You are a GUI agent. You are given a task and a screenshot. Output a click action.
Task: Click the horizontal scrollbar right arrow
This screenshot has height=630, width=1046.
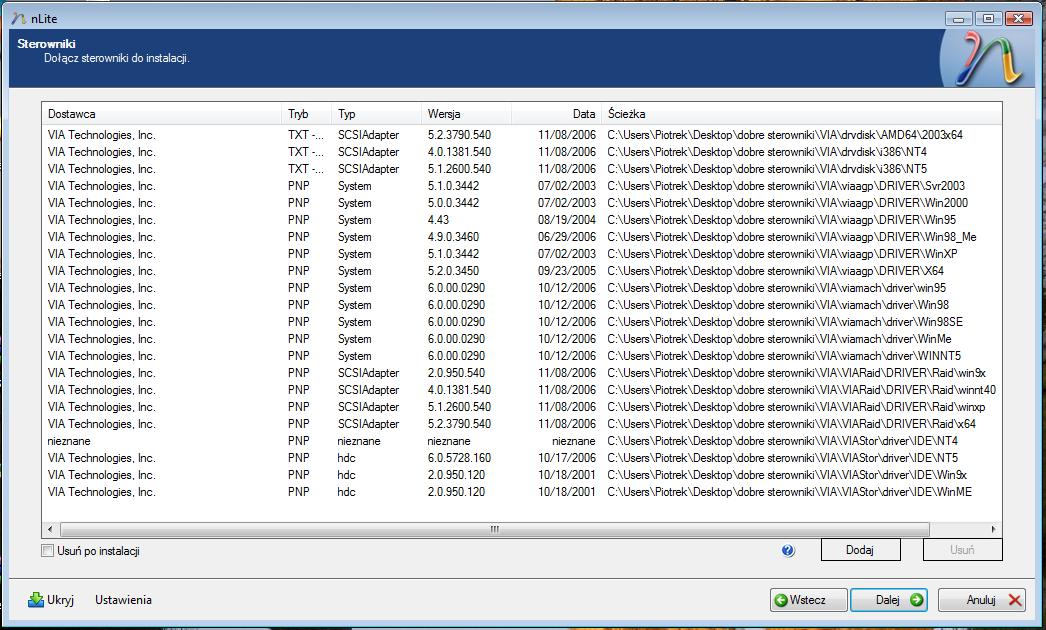tap(993, 529)
